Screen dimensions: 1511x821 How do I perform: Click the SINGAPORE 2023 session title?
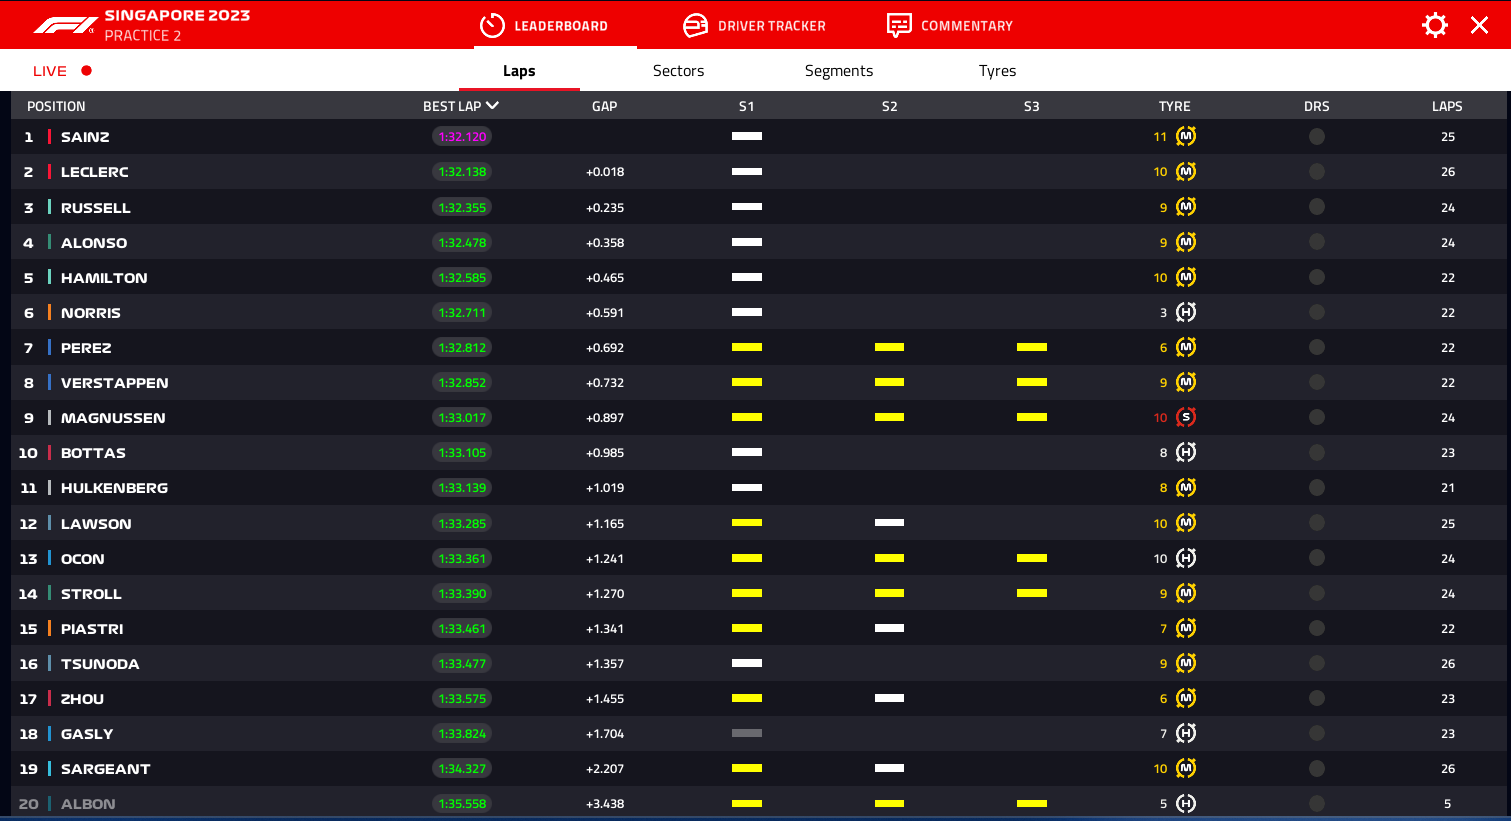177,16
